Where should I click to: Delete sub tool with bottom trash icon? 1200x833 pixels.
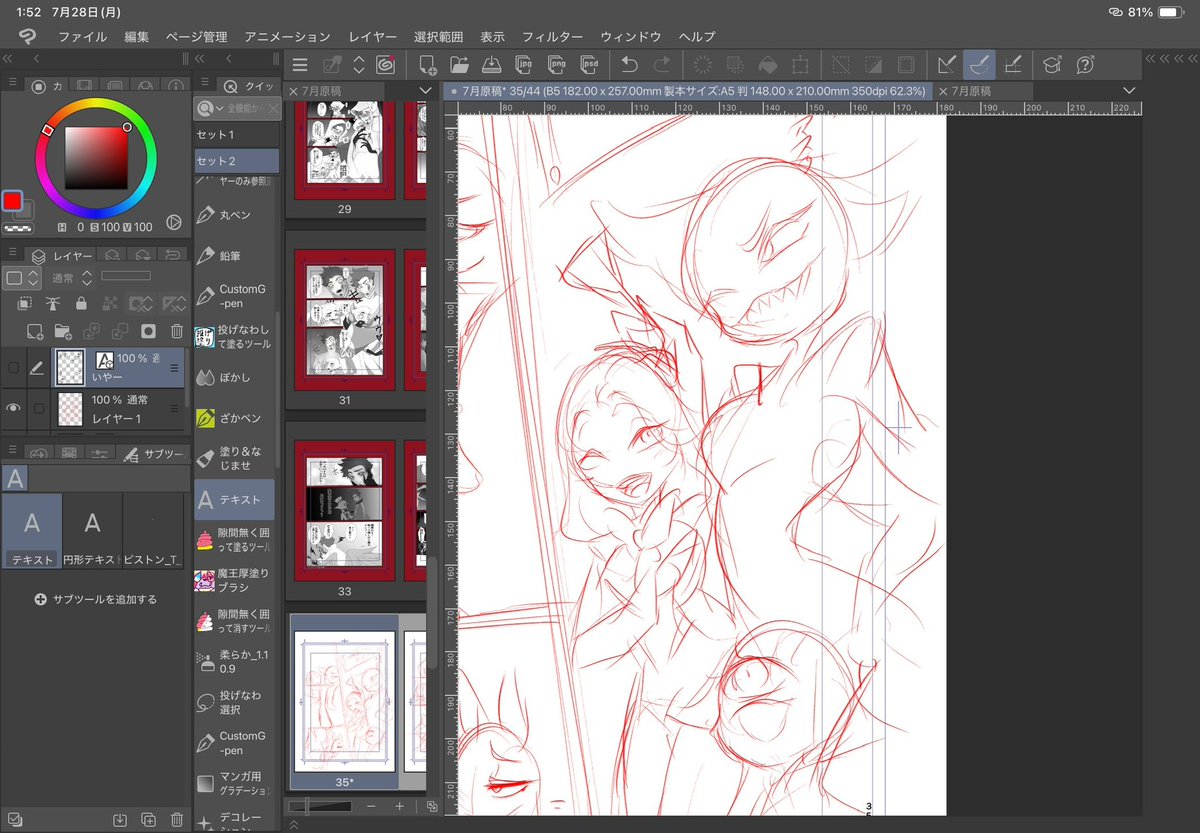pos(176,820)
